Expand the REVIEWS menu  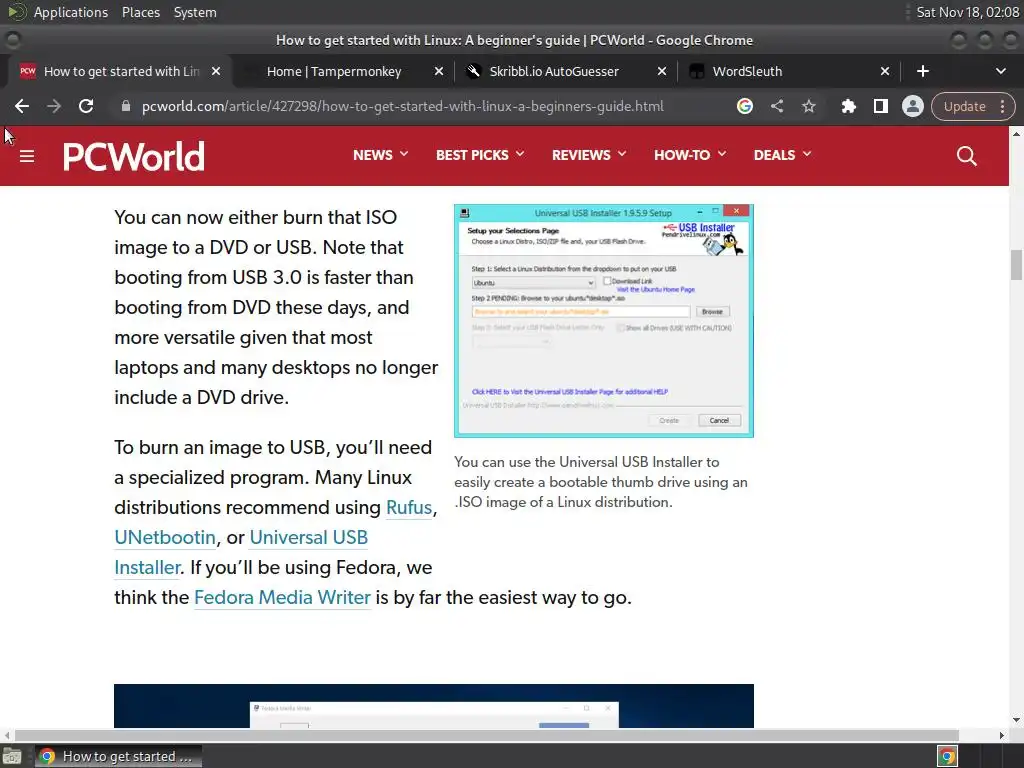click(588, 155)
